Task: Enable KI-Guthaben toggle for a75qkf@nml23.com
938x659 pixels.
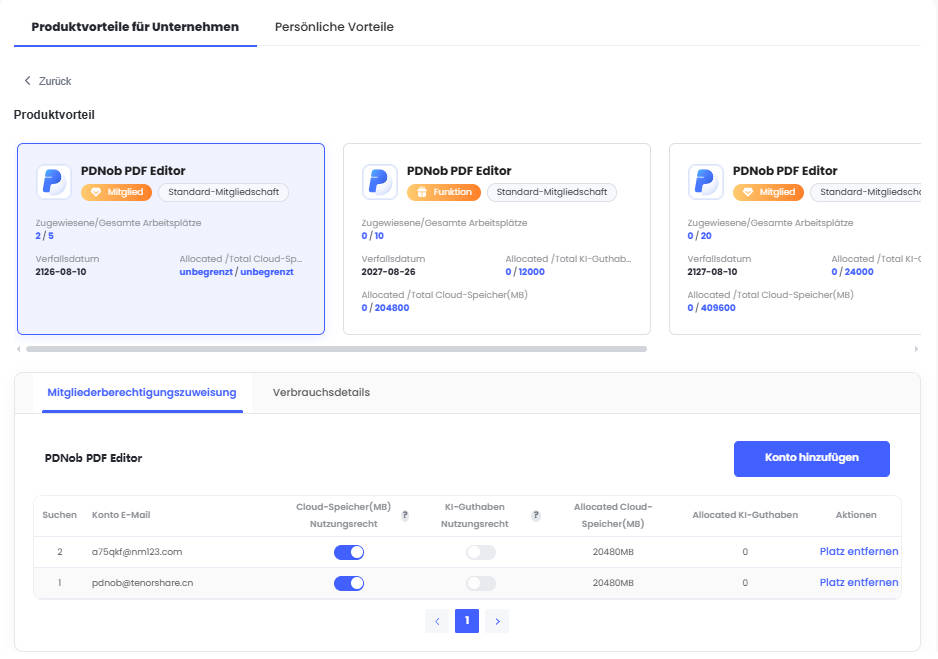Action: click(x=481, y=552)
